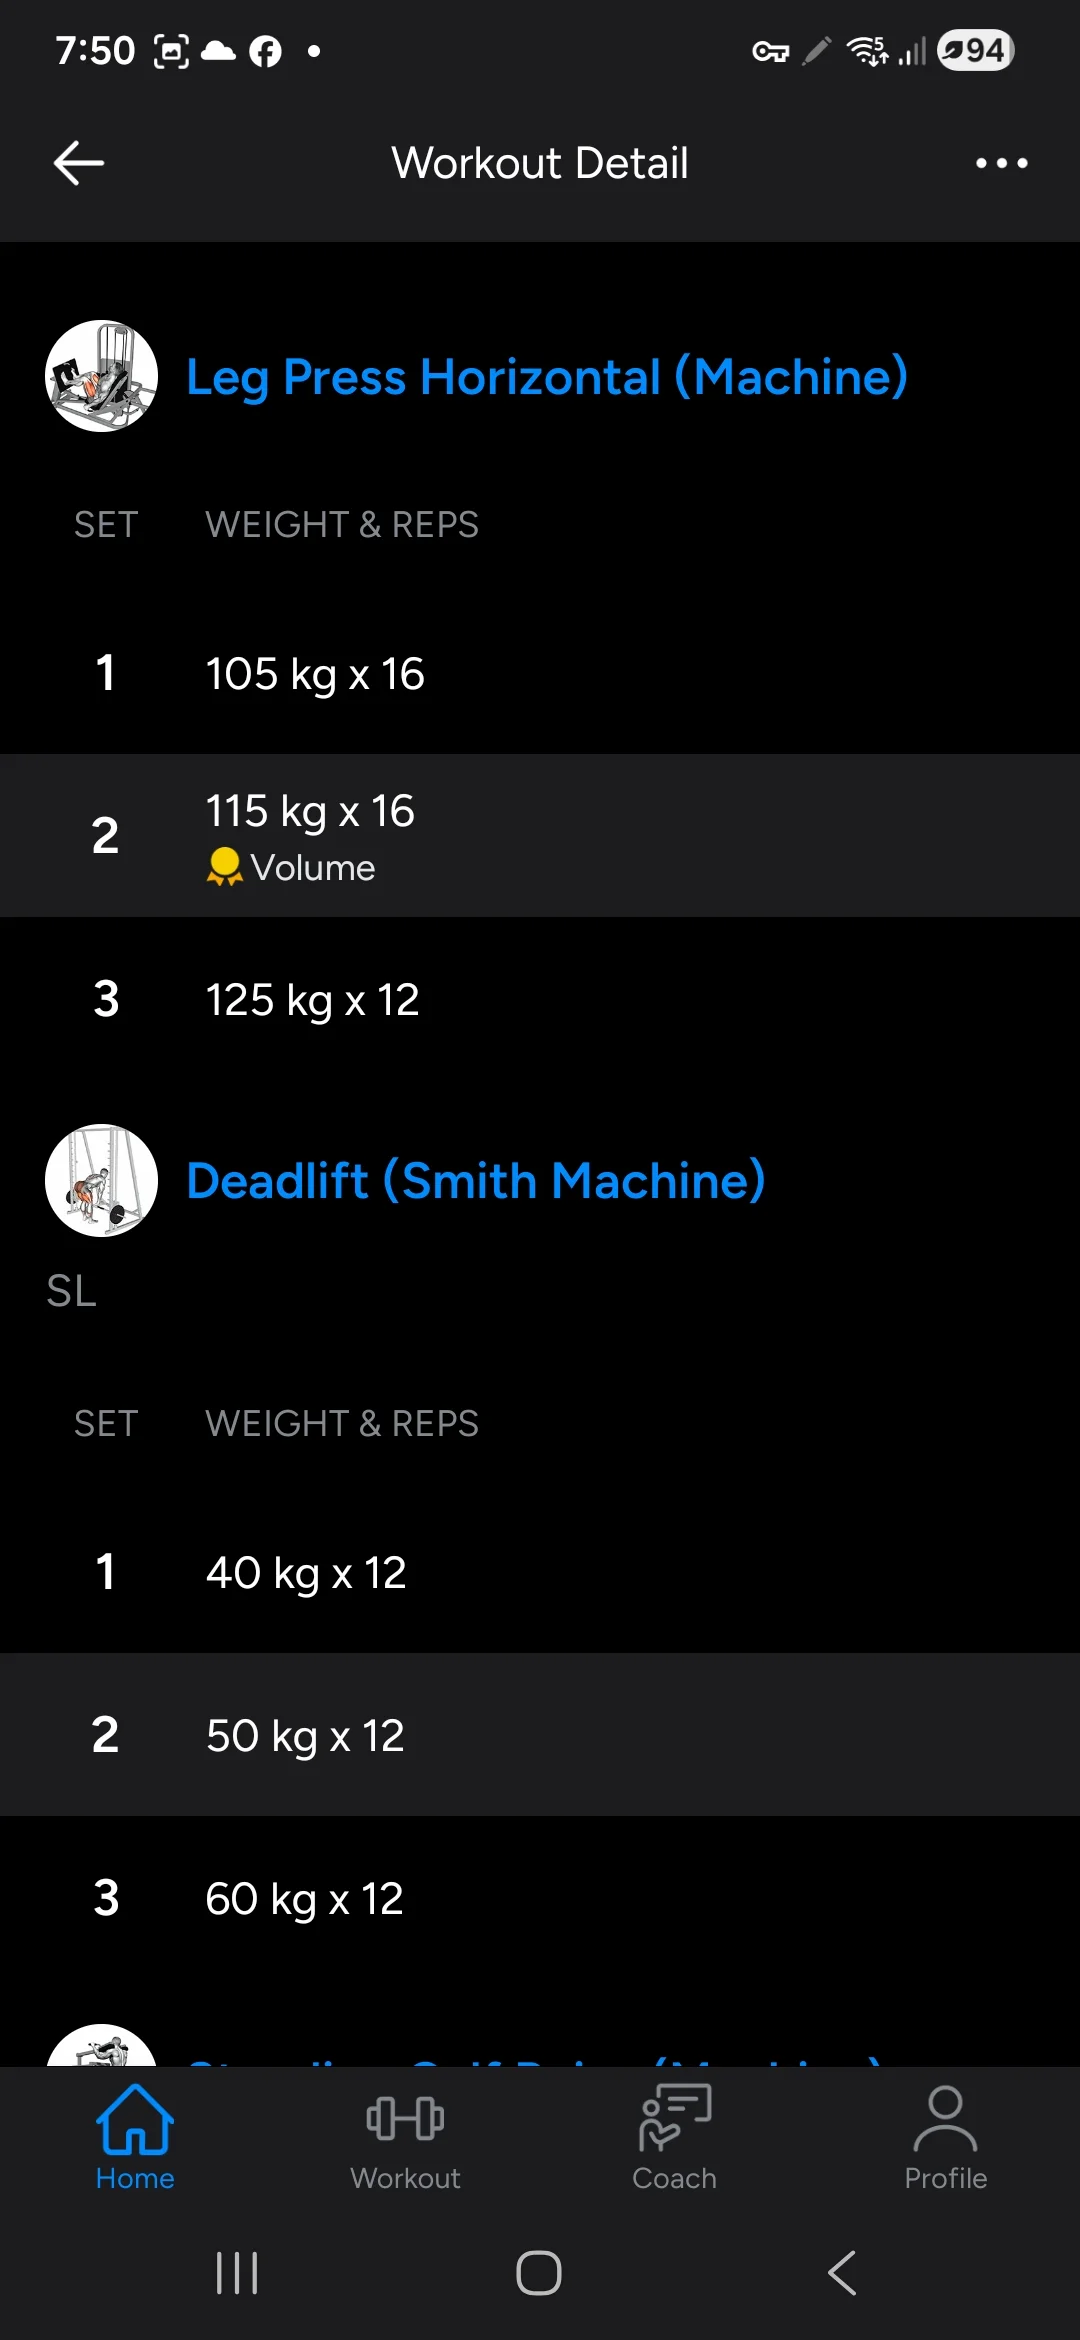
Task: Select leg press set 3, 125 kg x 12
Action: 540,999
